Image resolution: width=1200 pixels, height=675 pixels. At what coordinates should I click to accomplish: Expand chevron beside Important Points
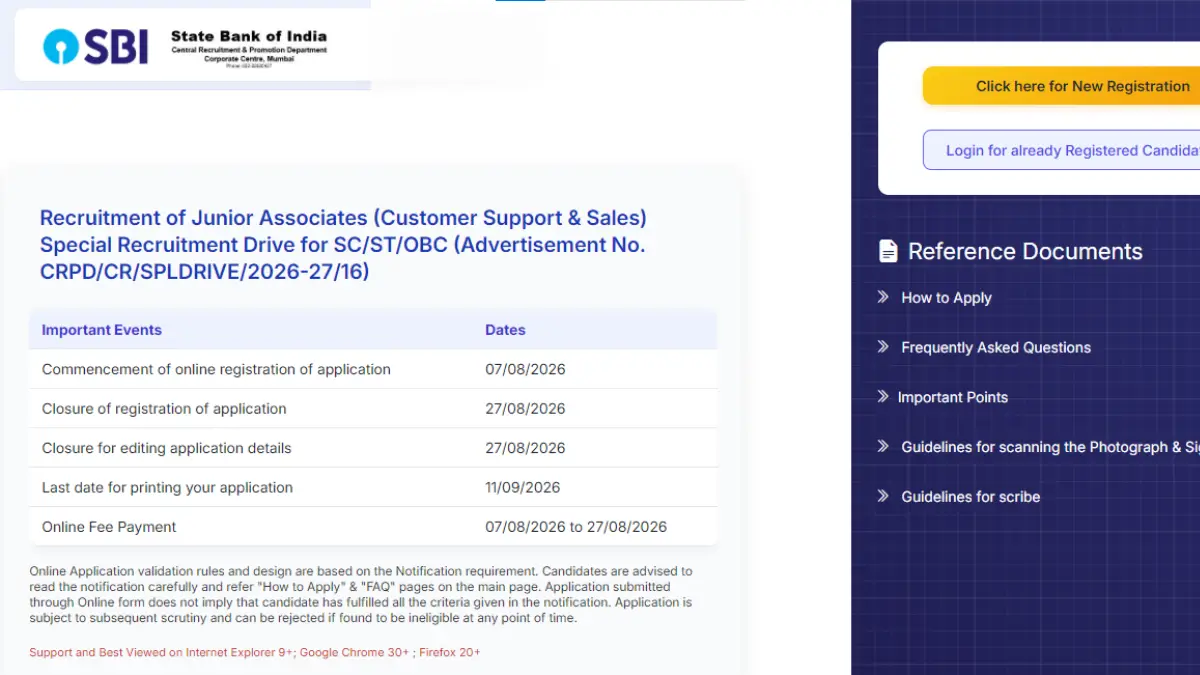coord(883,397)
